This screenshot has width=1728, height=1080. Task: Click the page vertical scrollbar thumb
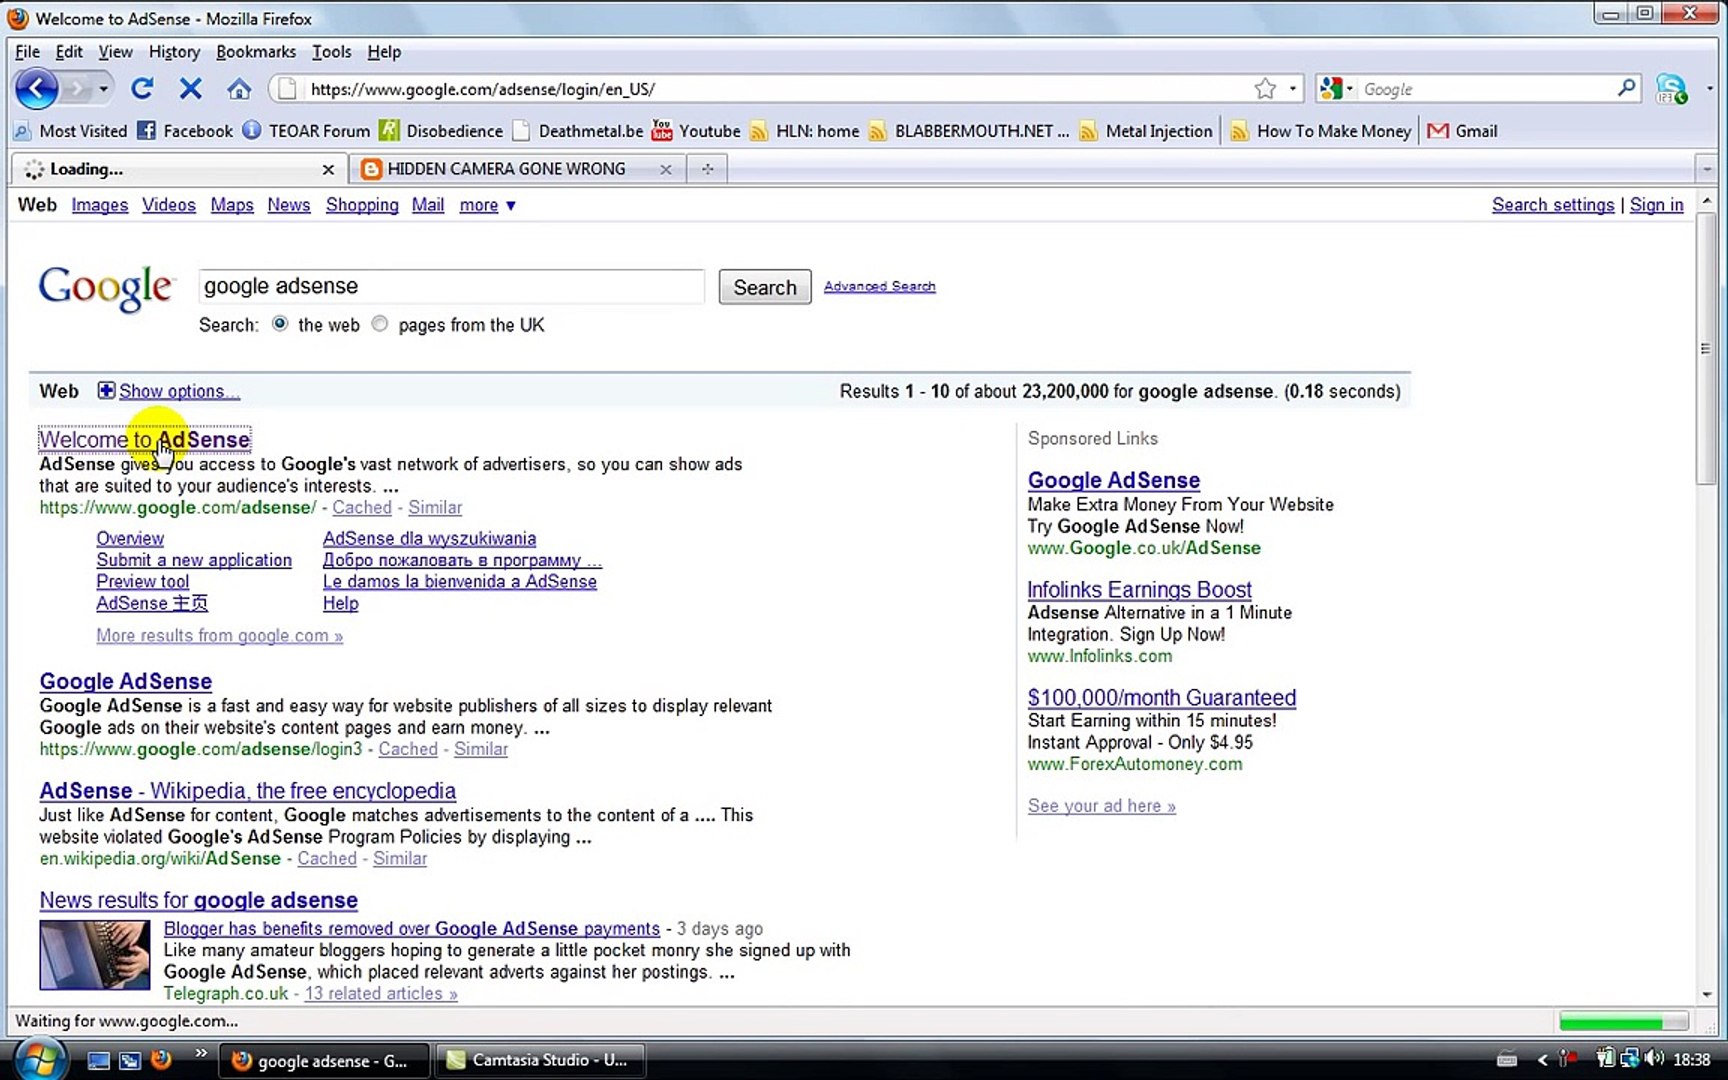[x=1706, y=348]
